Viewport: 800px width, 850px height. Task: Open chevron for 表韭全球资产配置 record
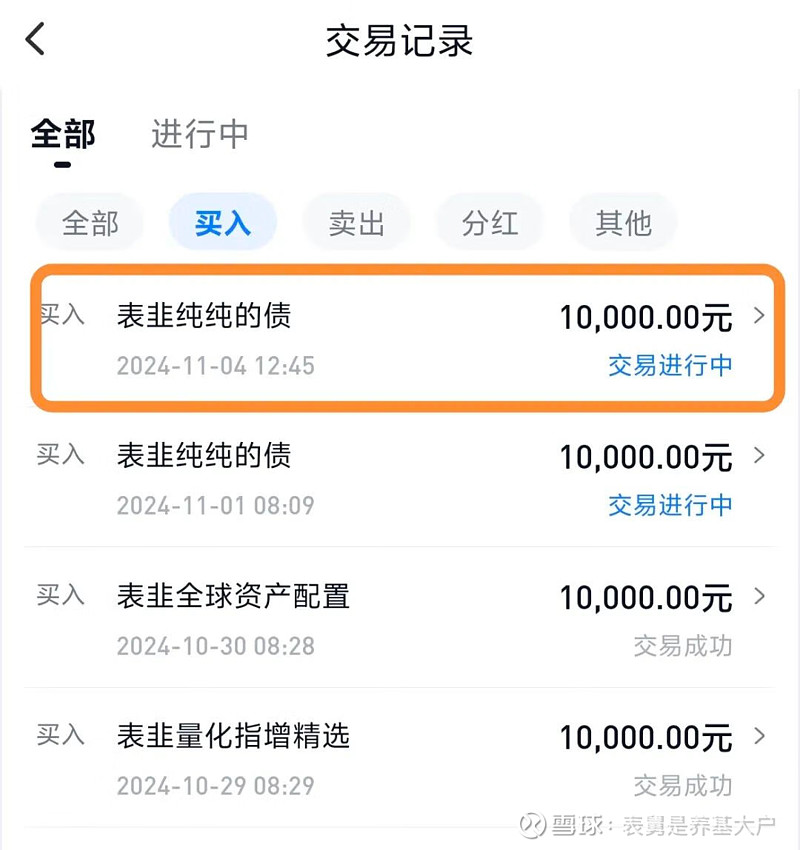pyautogui.click(x=759, y=596)
